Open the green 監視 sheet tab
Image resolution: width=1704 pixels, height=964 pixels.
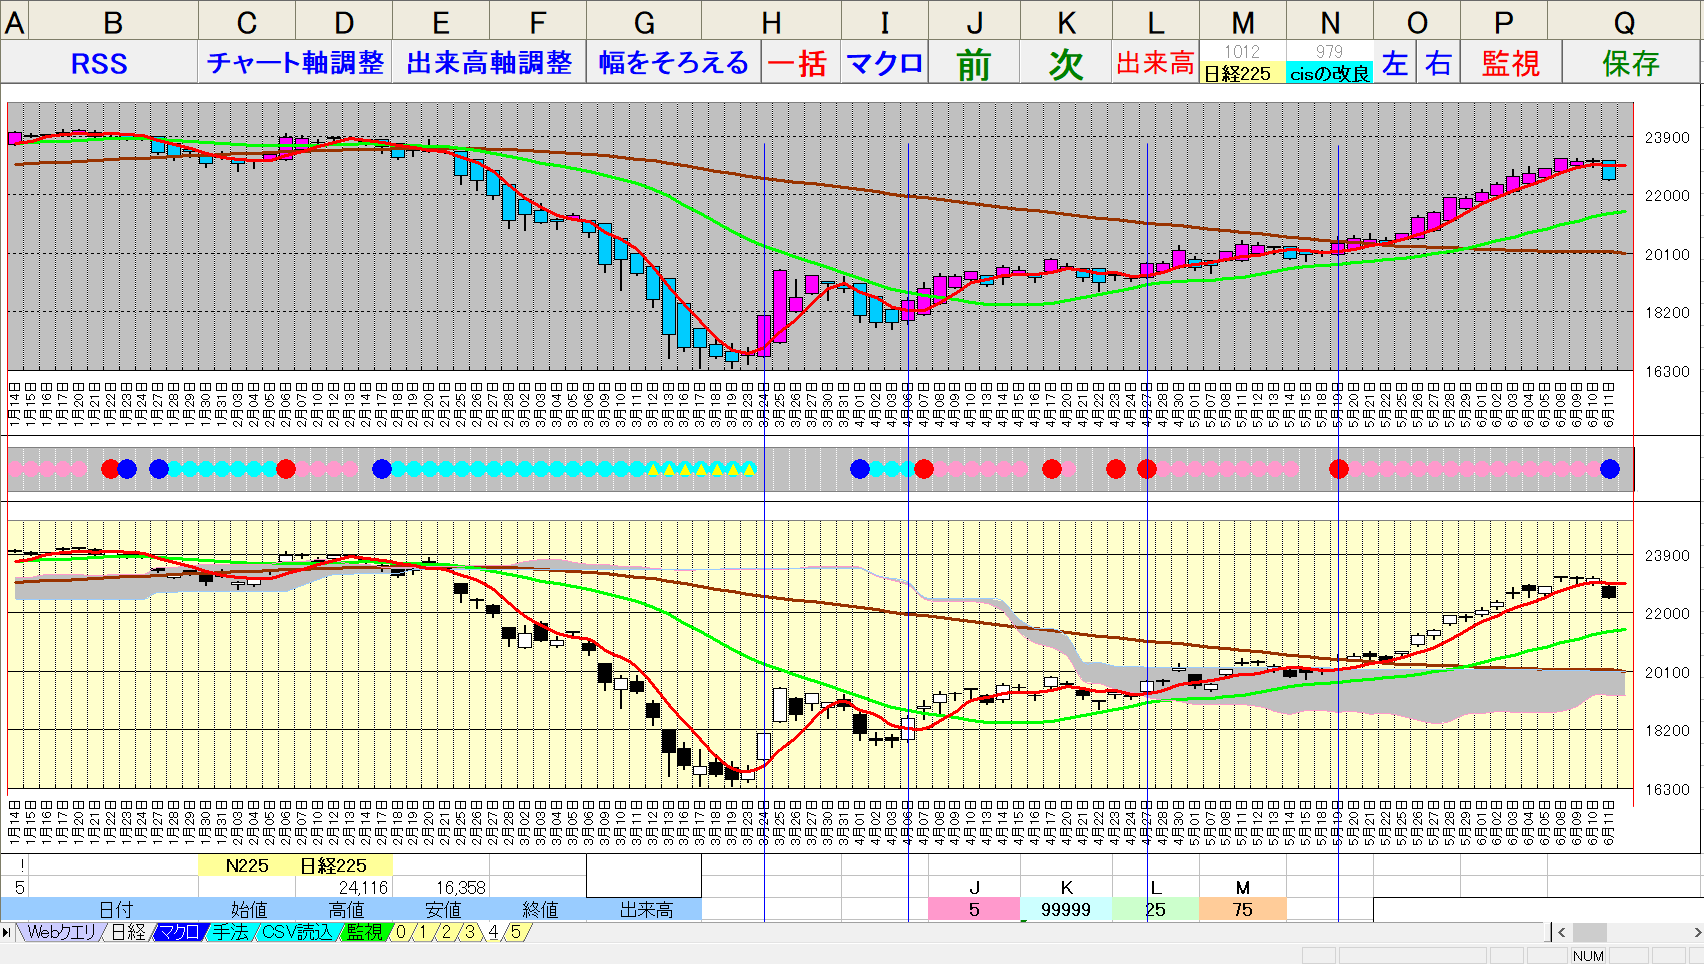click(364, 932)
